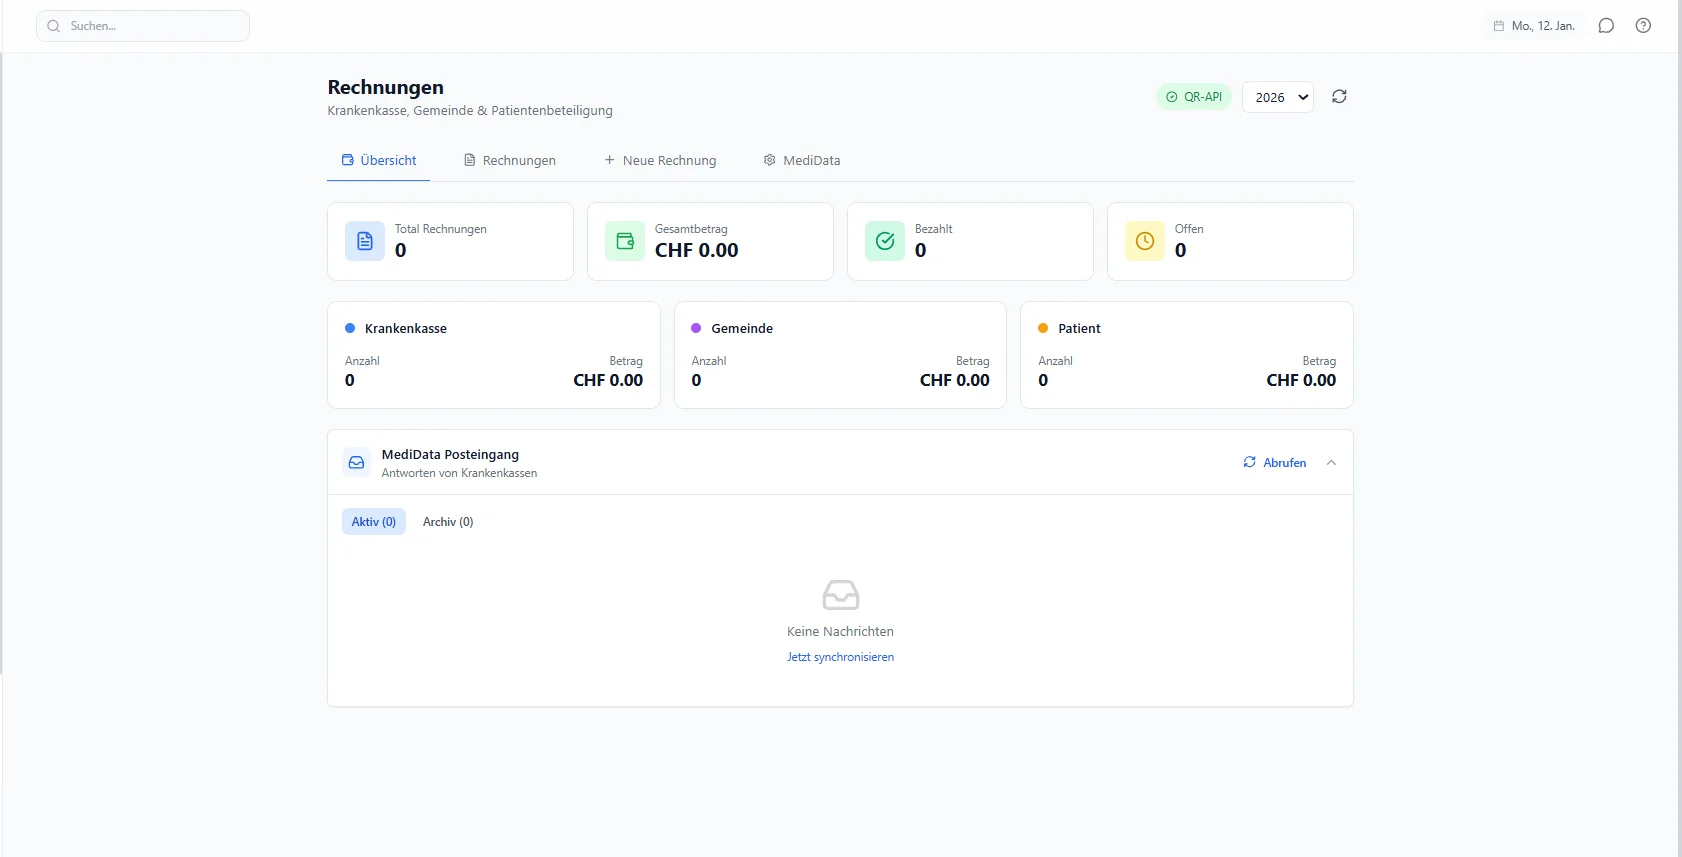The height and width of the screenshot is (857, 1682).
Task: Open the chat bubble icon in header
Action: coord(1606,26)
